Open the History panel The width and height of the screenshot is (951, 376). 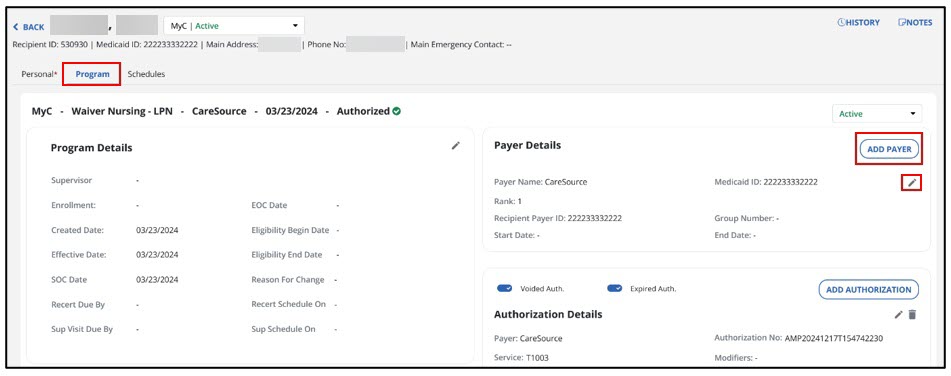[858, 22]
